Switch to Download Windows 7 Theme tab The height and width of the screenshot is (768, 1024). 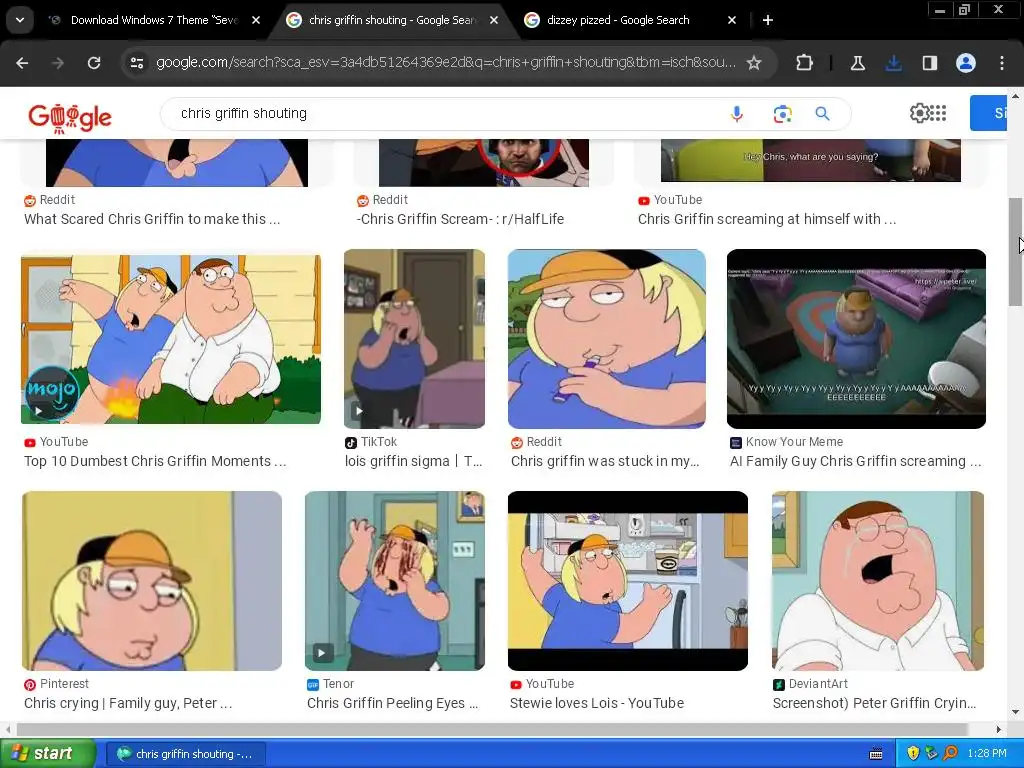click(x=154, y=20)
